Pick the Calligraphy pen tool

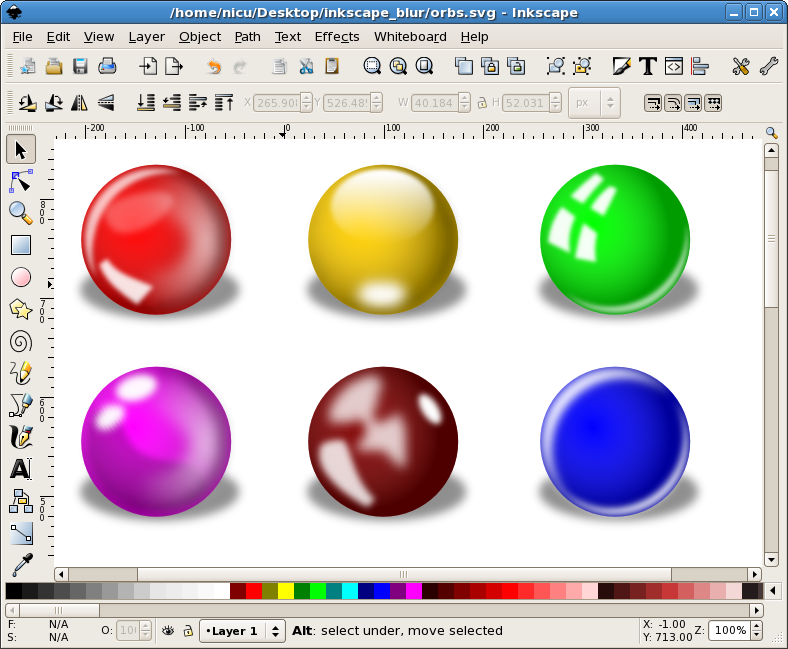21,436
